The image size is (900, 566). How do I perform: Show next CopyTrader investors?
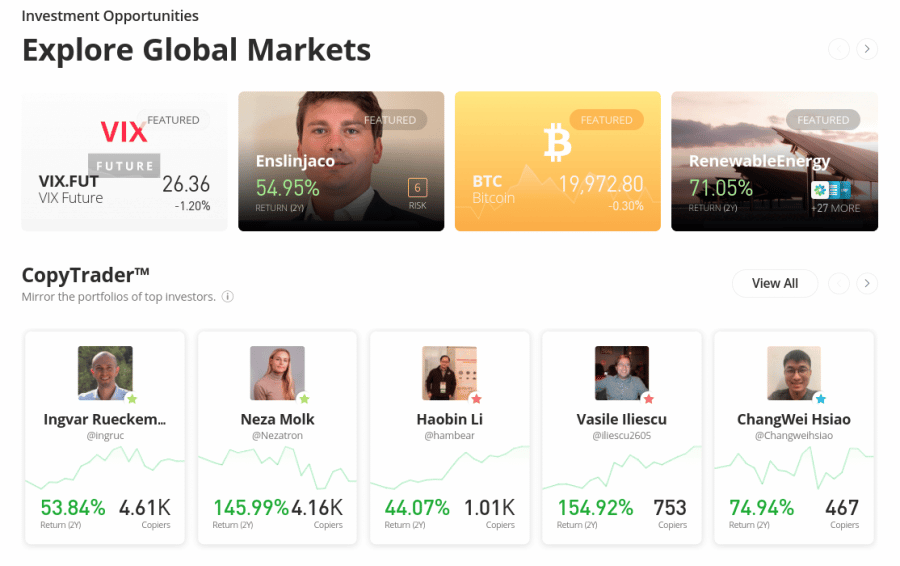(867, 283)
